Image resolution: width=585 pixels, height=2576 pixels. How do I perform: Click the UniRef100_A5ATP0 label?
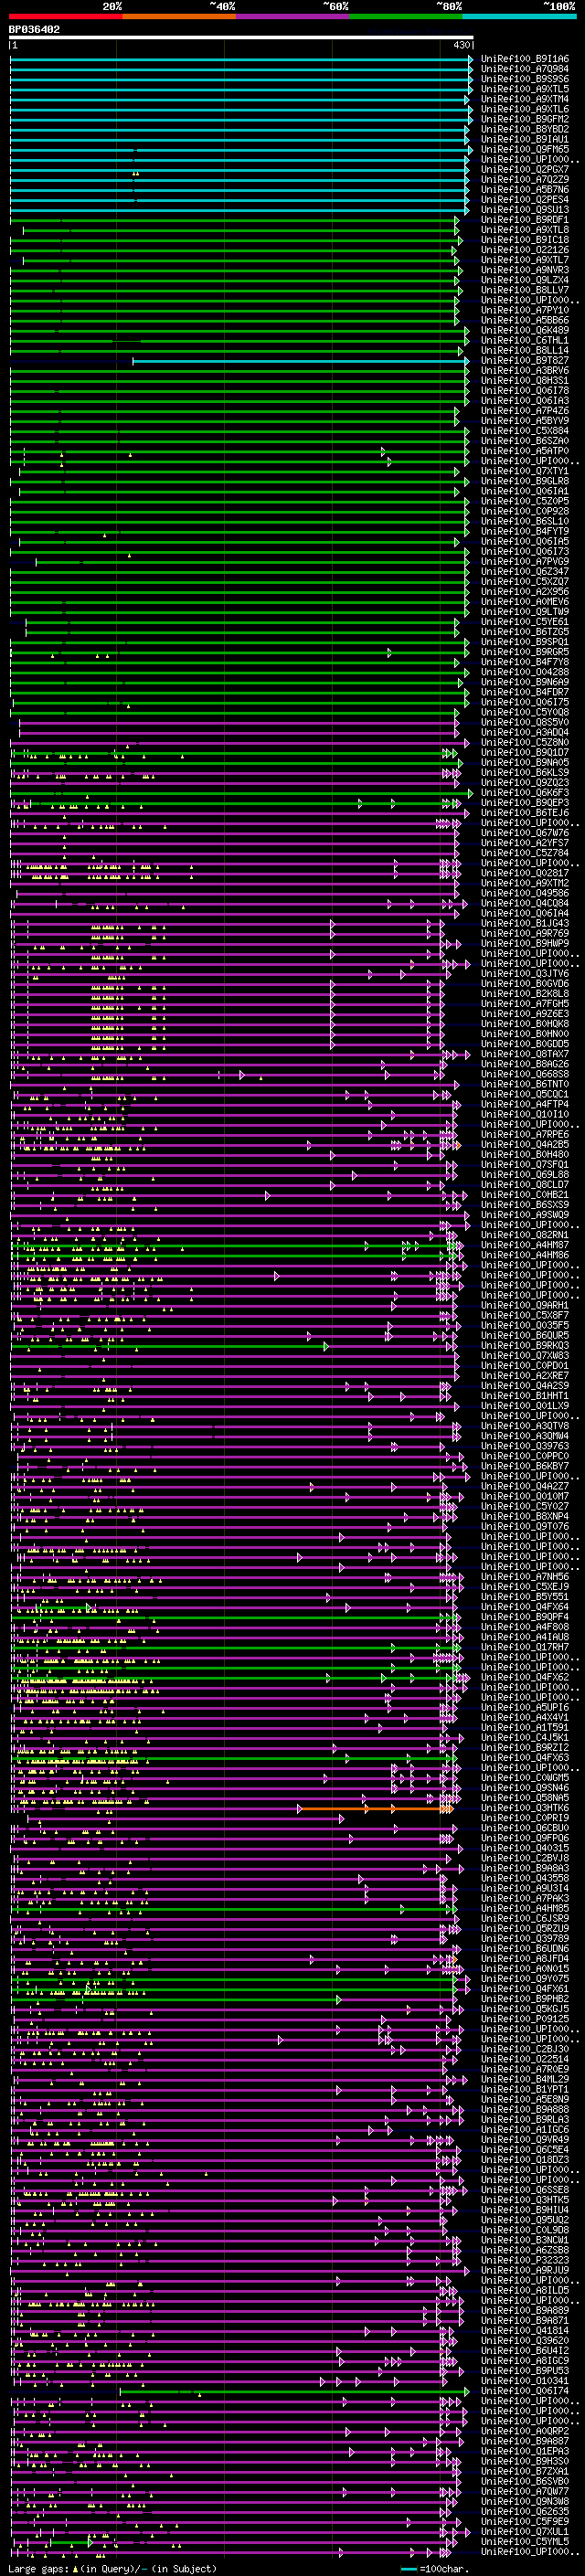coord(525,451)
